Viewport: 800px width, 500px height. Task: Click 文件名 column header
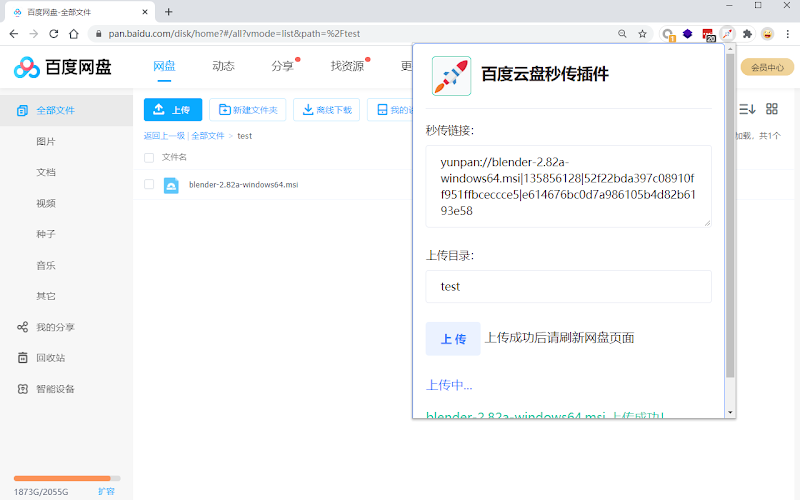coord(174,157)
